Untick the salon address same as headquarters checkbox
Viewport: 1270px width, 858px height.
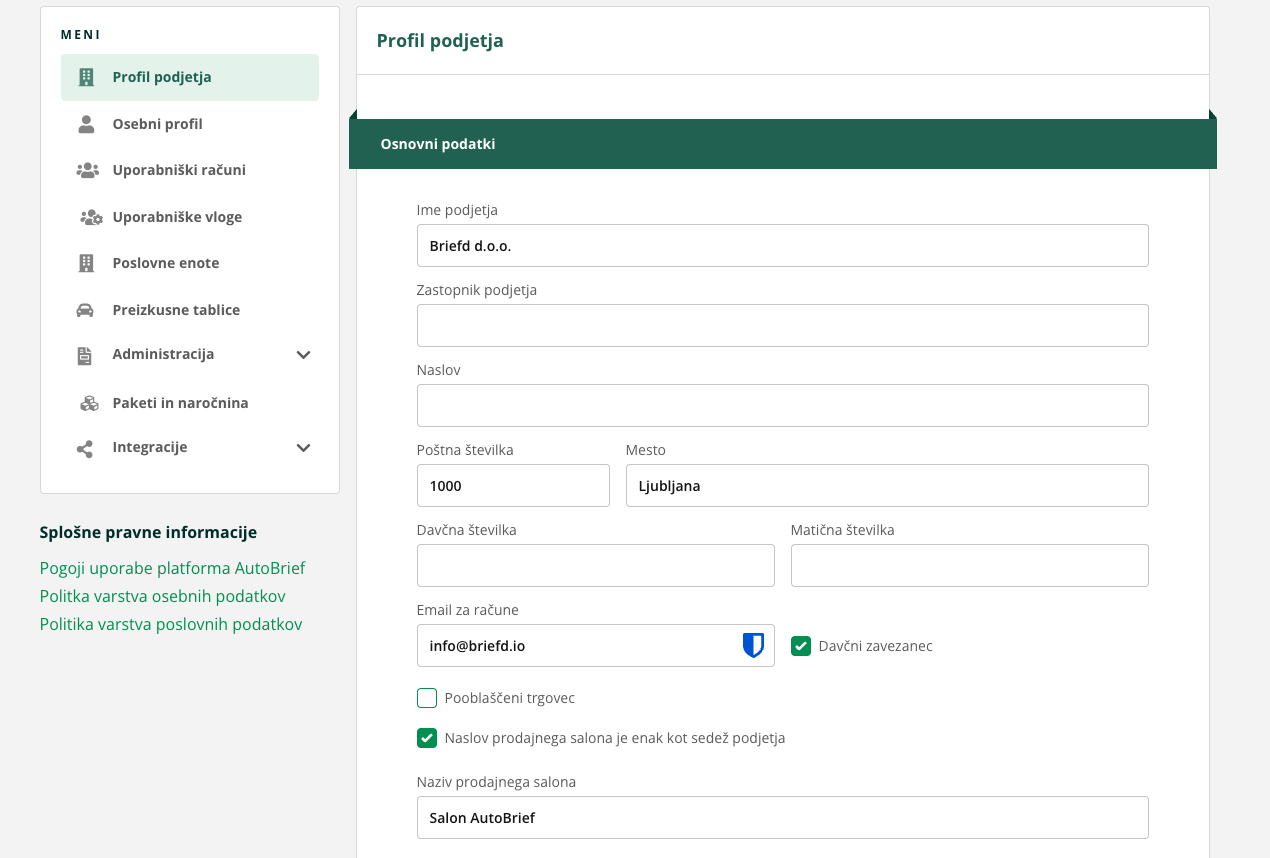(x=427, y=738)
